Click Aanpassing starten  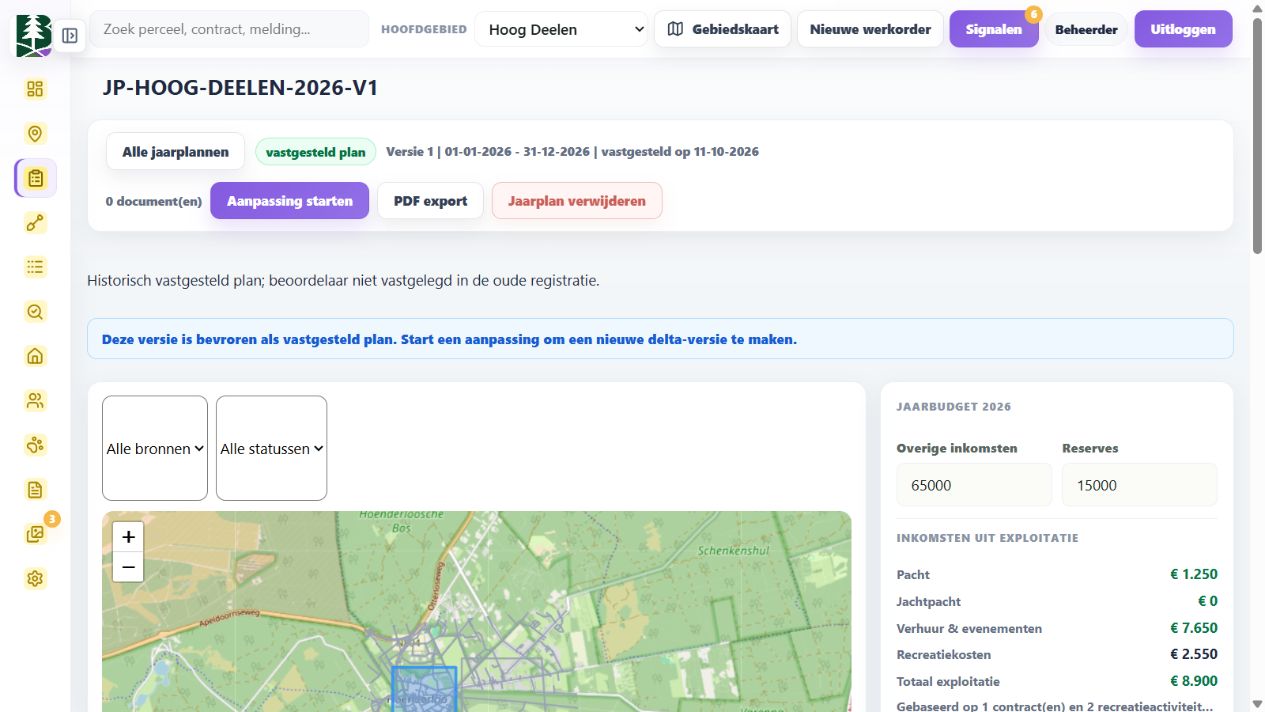point(289,201)
